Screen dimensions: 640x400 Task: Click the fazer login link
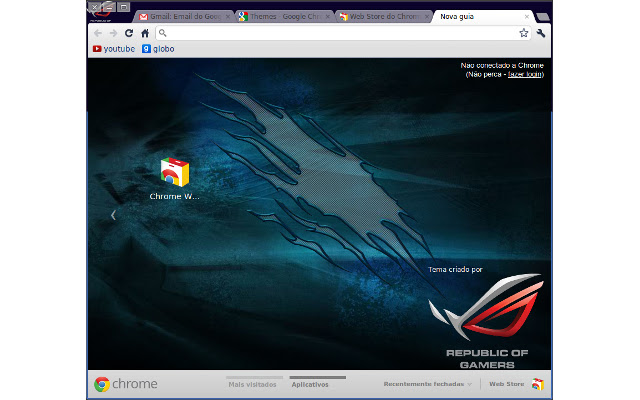(525, 74)
